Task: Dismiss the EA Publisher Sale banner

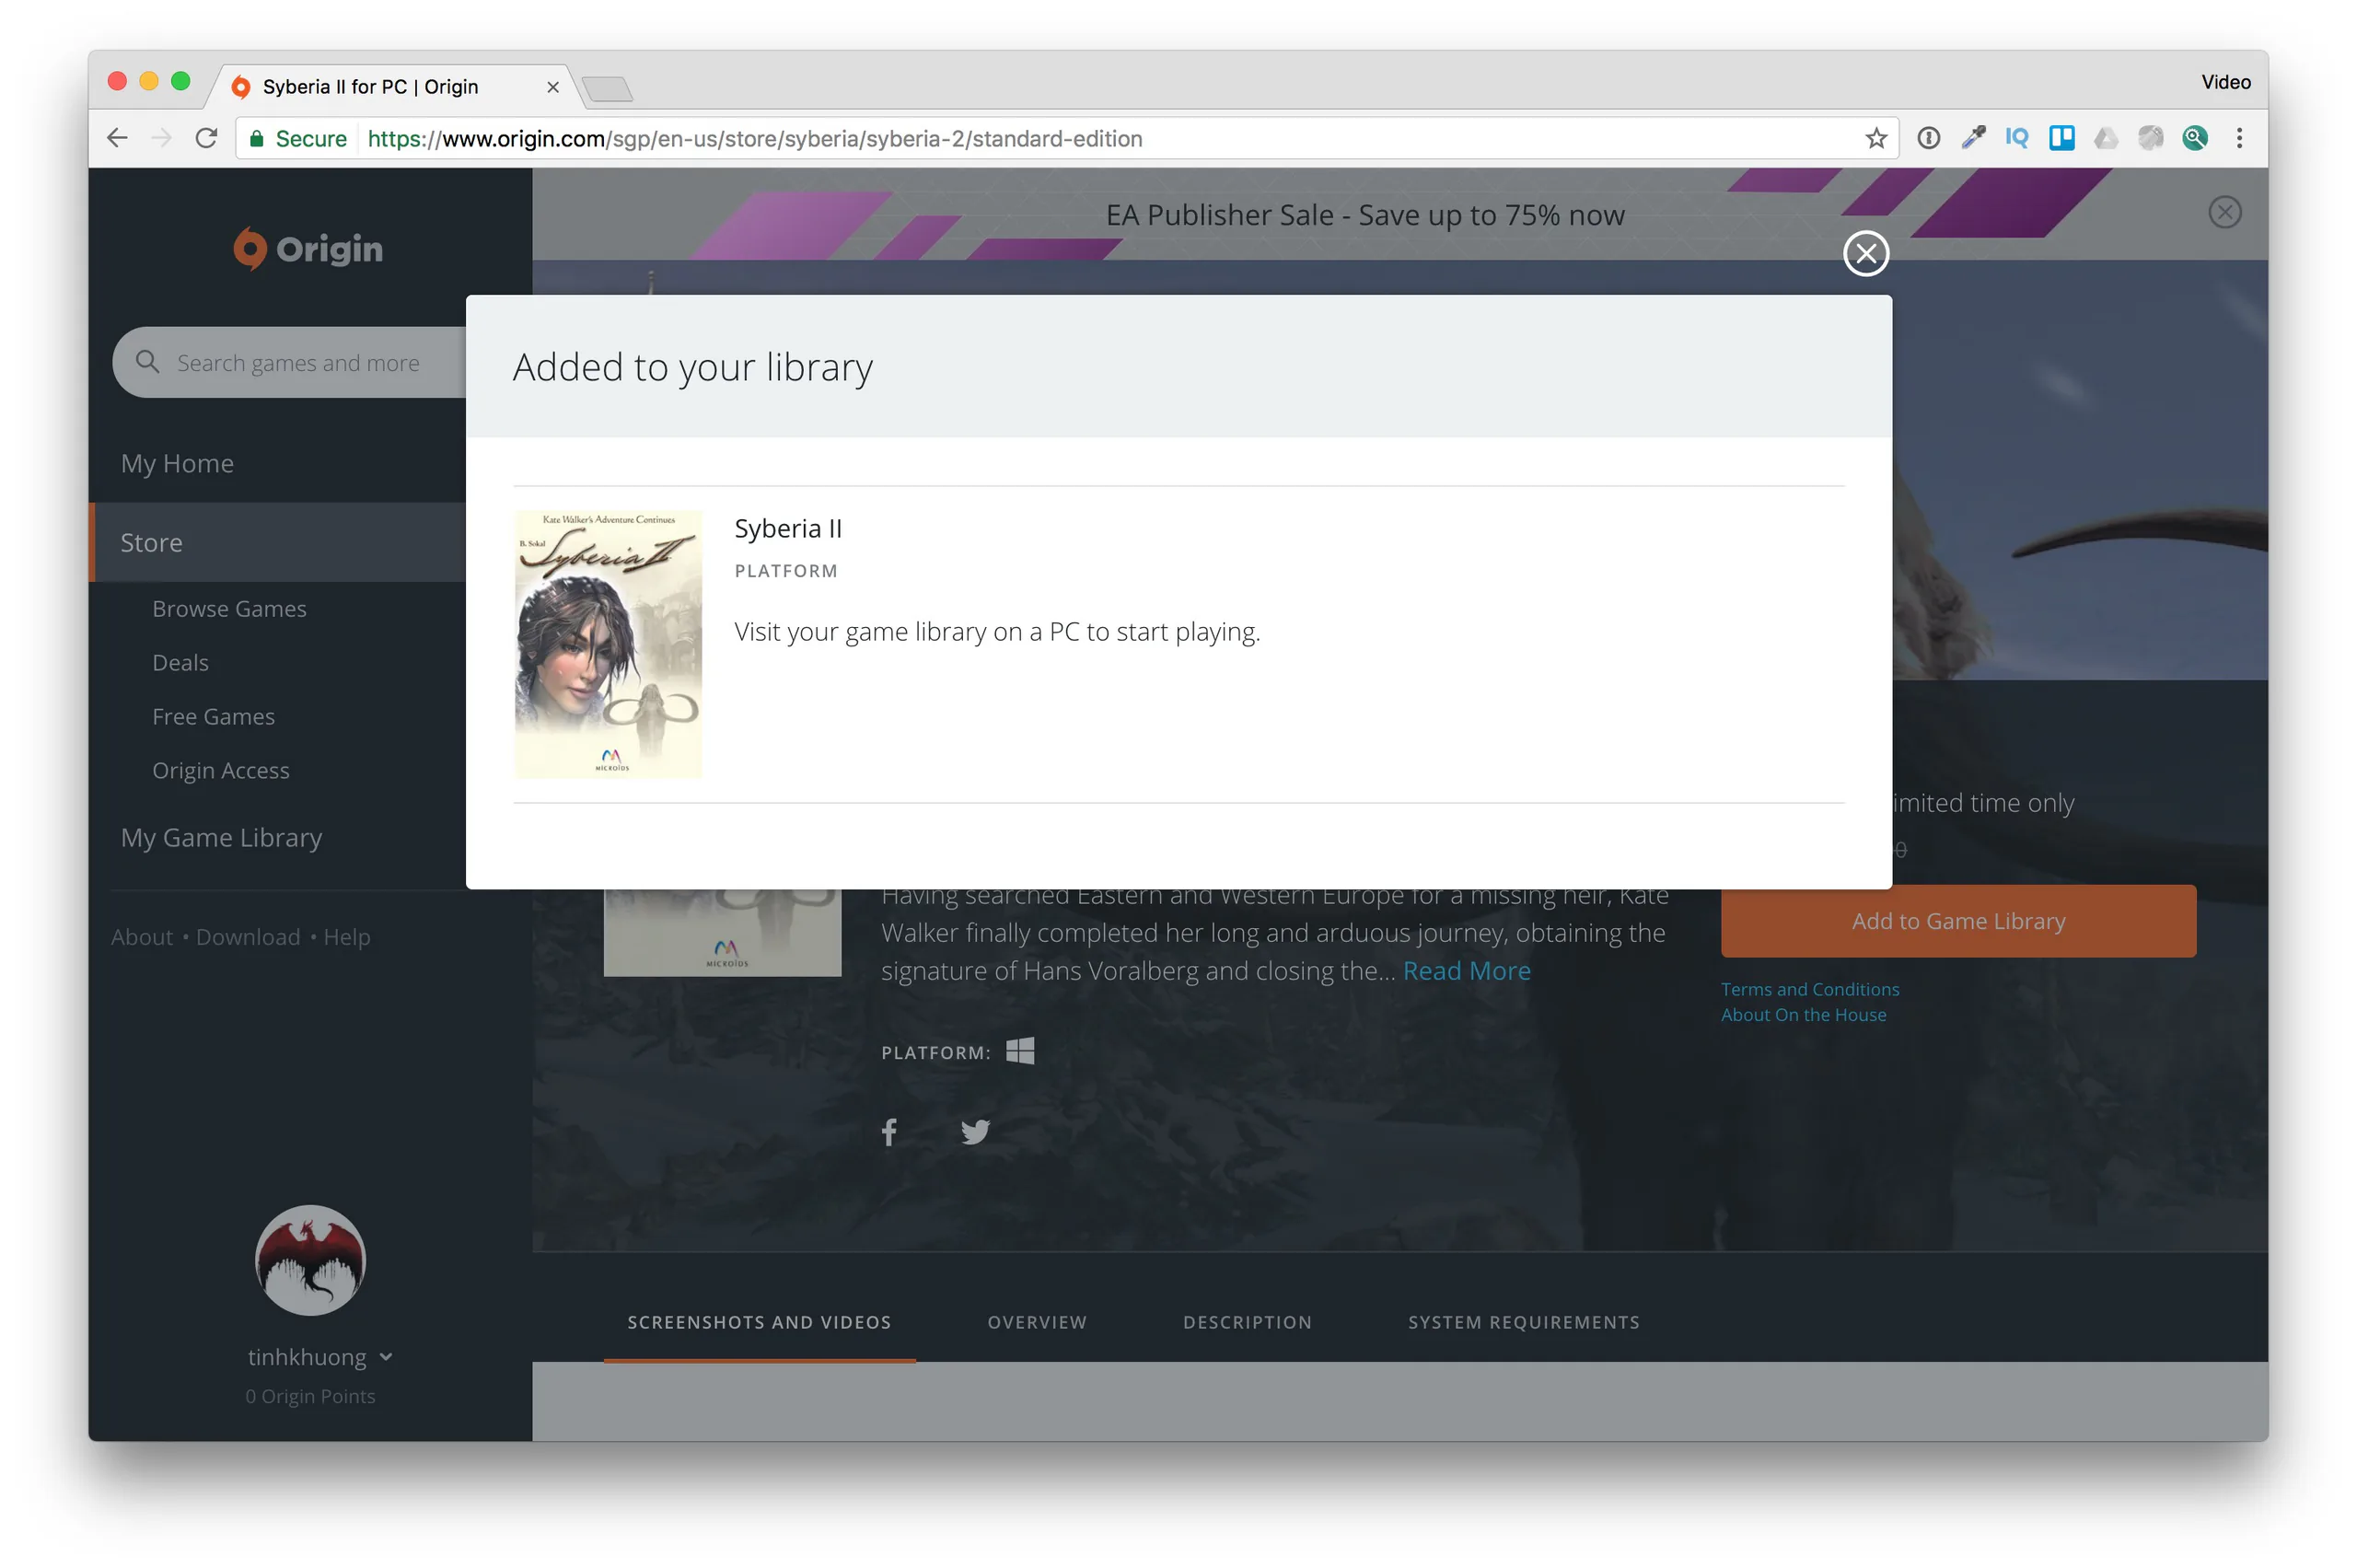Action: click(2224, 212)
